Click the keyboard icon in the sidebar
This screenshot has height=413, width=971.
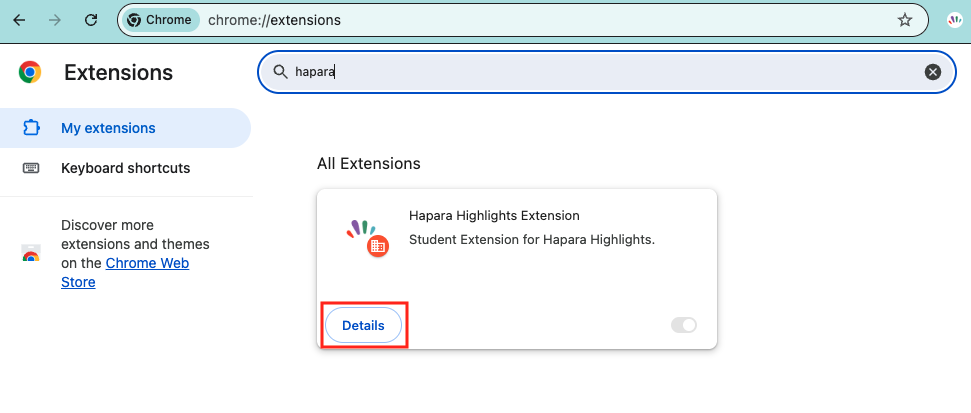[31, 168]
